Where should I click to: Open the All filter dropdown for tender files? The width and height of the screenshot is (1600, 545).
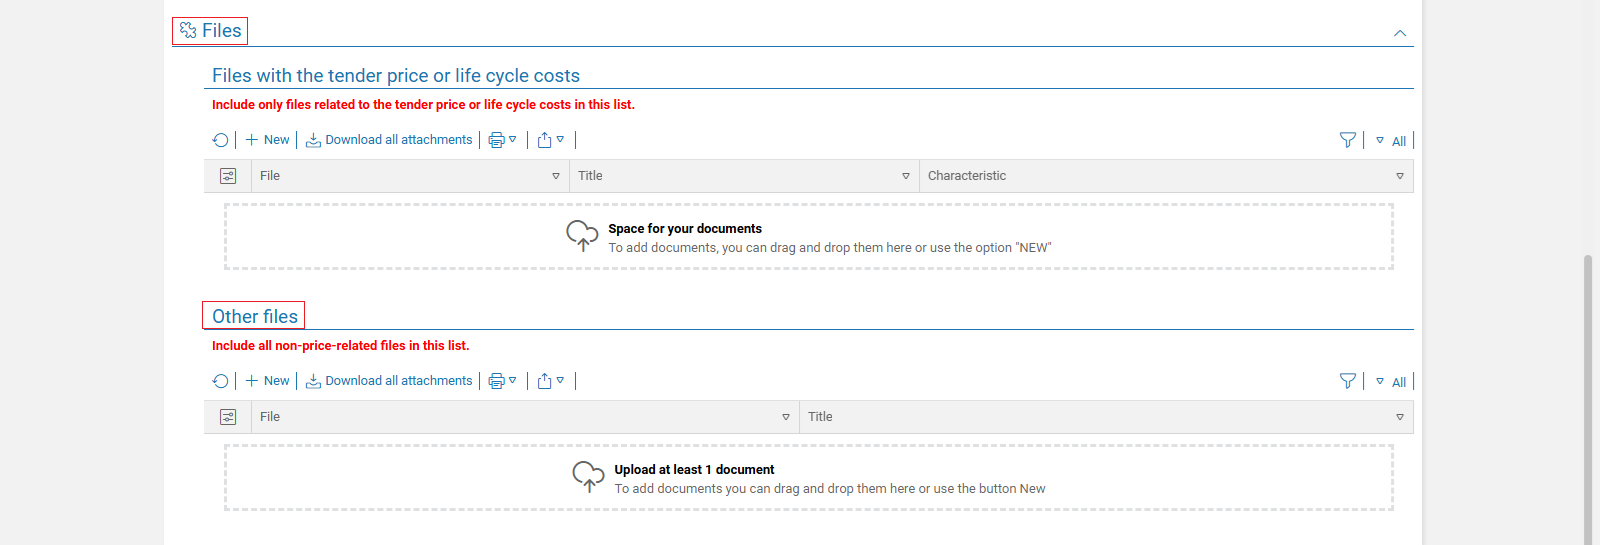coord(1391,141)
